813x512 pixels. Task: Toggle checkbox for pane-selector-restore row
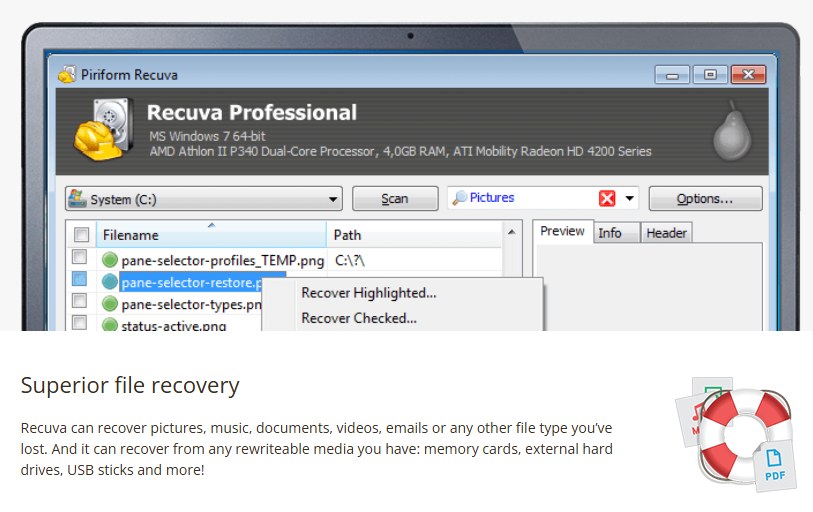79,279
